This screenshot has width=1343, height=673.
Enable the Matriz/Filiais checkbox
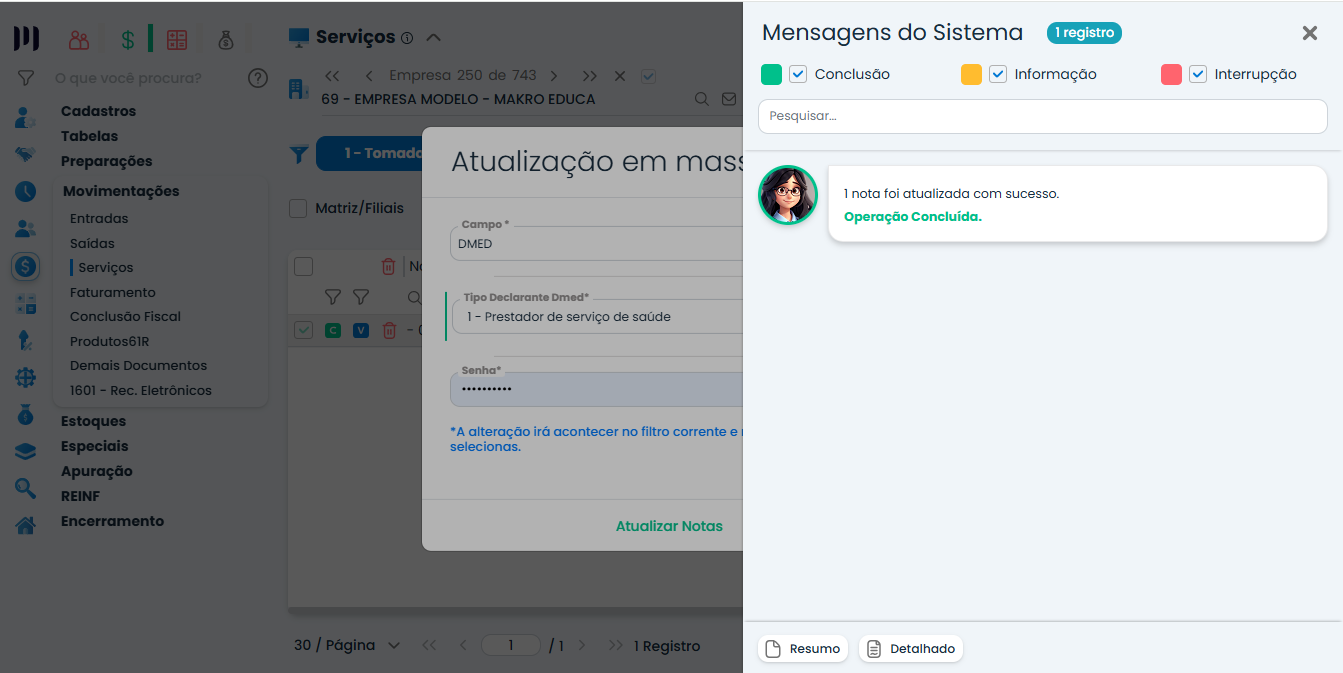tap(298, 208)
